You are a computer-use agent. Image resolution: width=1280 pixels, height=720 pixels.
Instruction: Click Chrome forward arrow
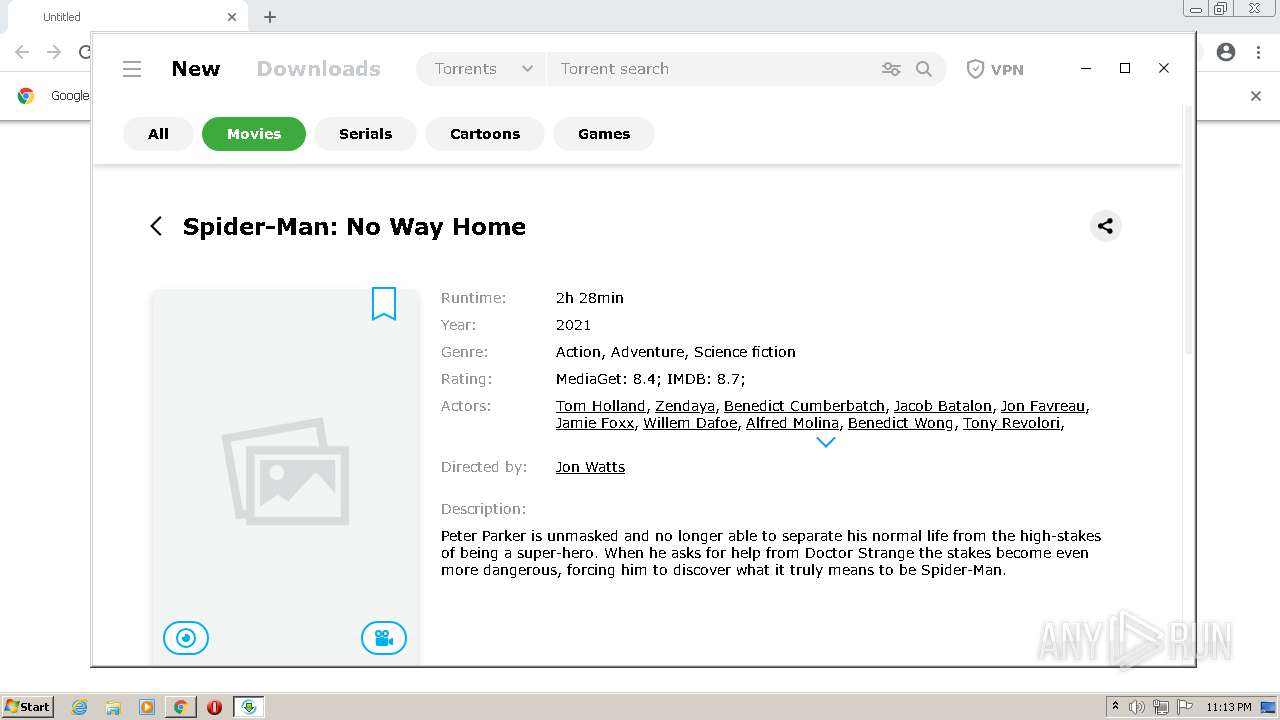(x=54, y=52)
